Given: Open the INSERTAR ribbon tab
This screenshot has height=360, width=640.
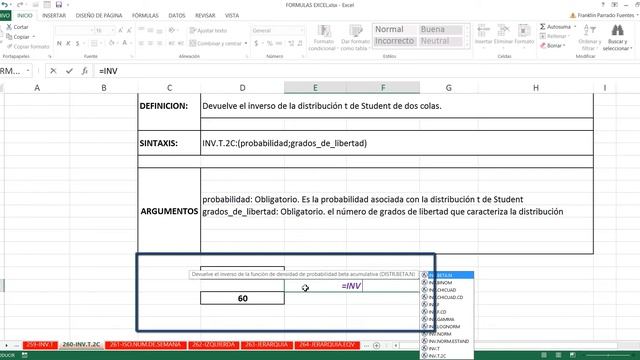Looking at the screenshot, I should click(x=54, y=16).
